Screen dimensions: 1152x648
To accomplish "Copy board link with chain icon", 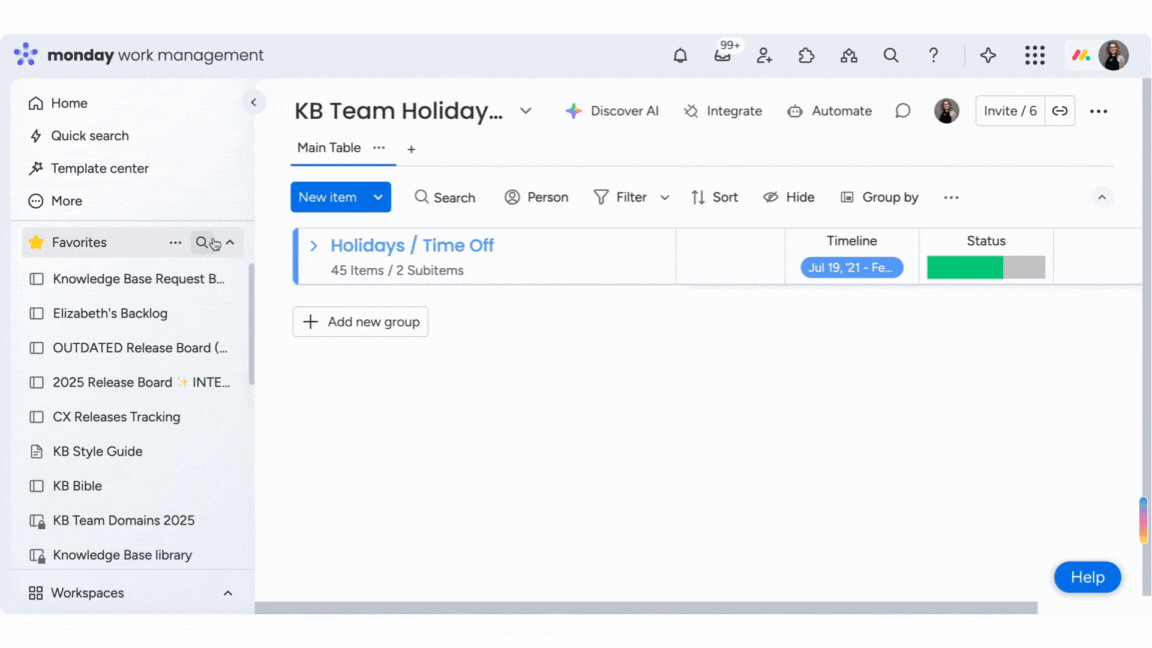I will click(x=1059, y=111).
